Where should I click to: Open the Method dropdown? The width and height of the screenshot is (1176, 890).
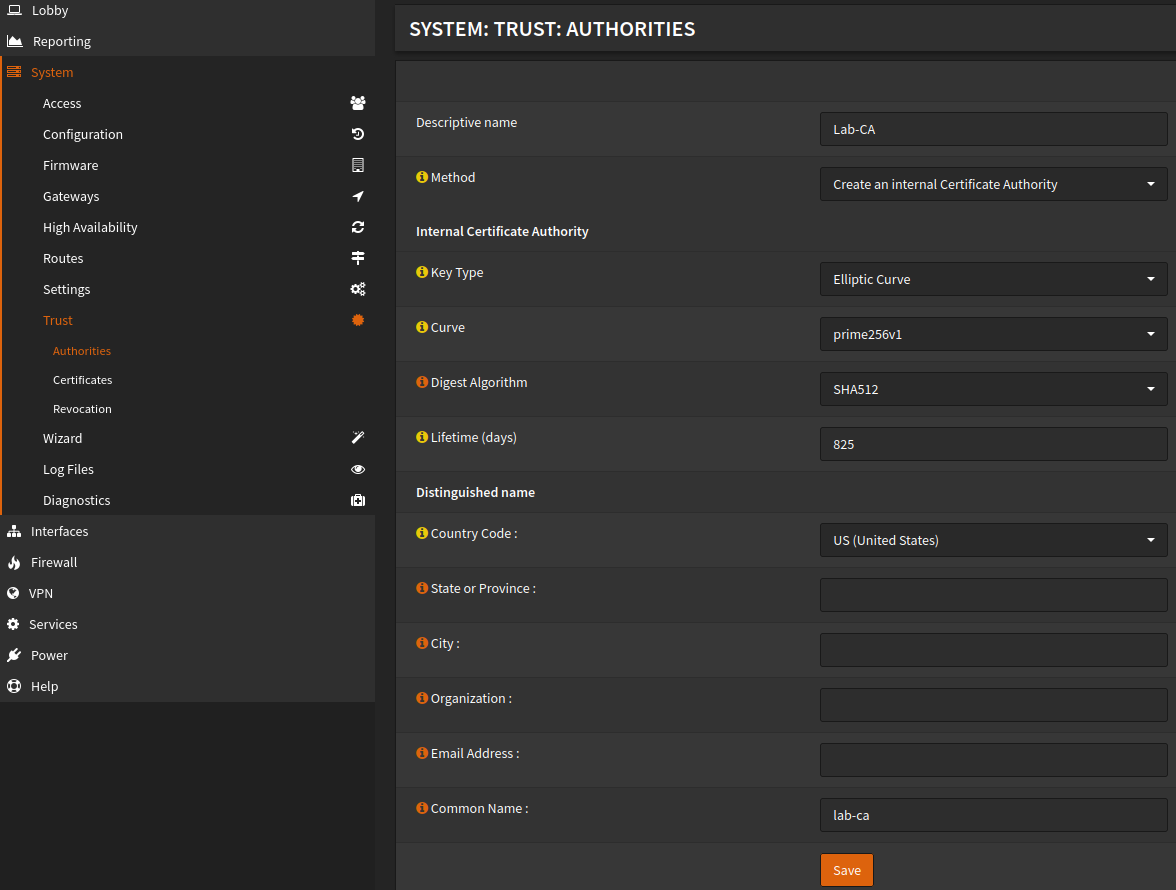[993, 184]
